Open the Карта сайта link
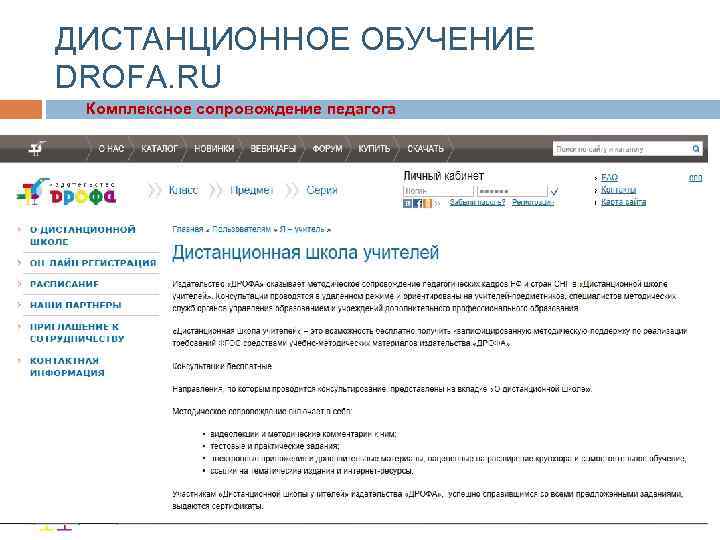Screen dimensions: 720x540 [623, 202]
